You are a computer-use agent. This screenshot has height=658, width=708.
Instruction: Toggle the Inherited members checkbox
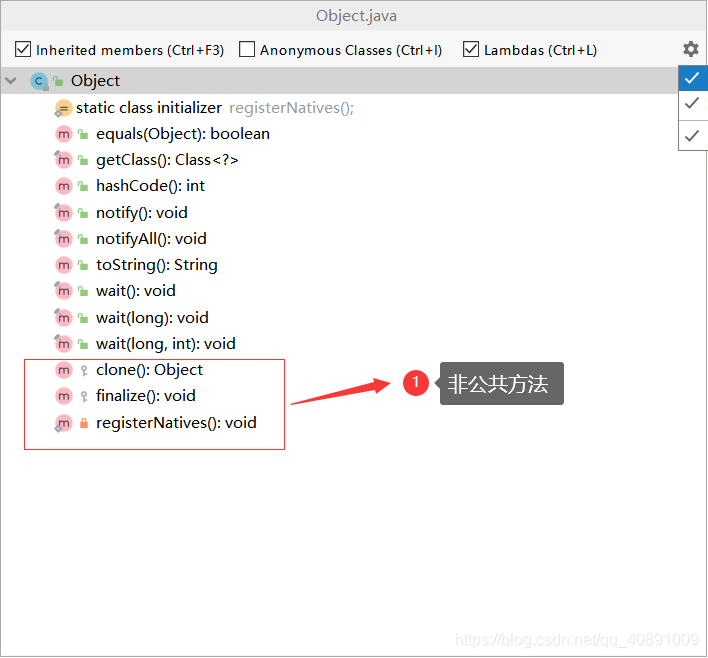tap(23, 49)
